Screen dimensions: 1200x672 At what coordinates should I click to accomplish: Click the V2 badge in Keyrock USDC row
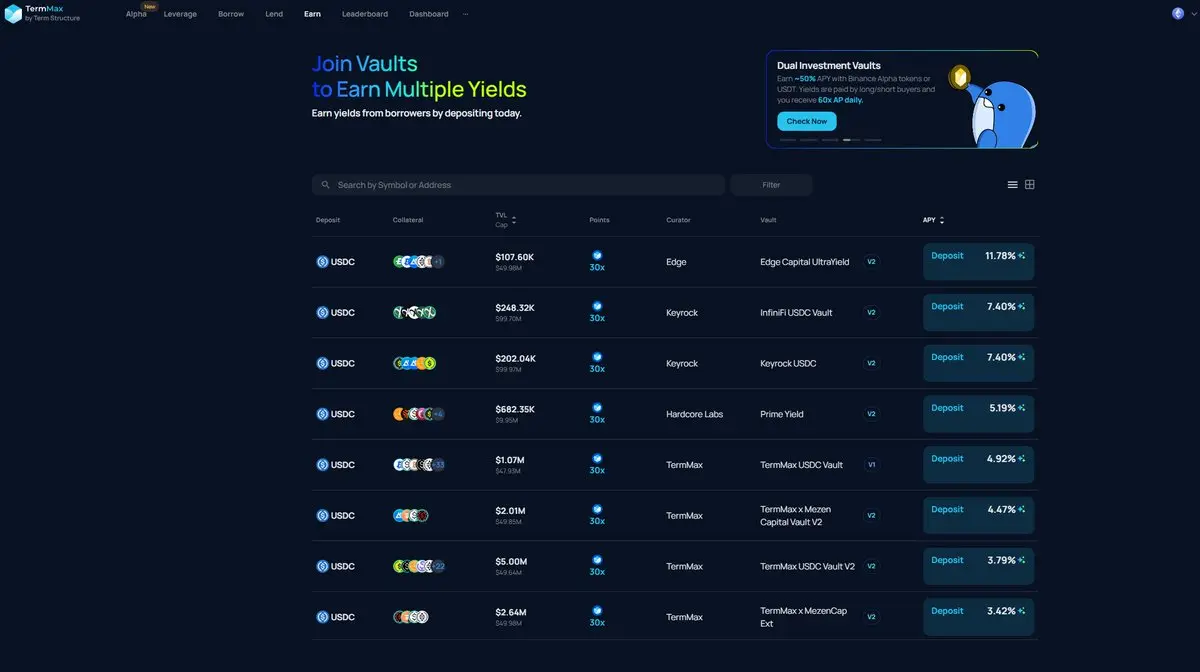[871, 364]
